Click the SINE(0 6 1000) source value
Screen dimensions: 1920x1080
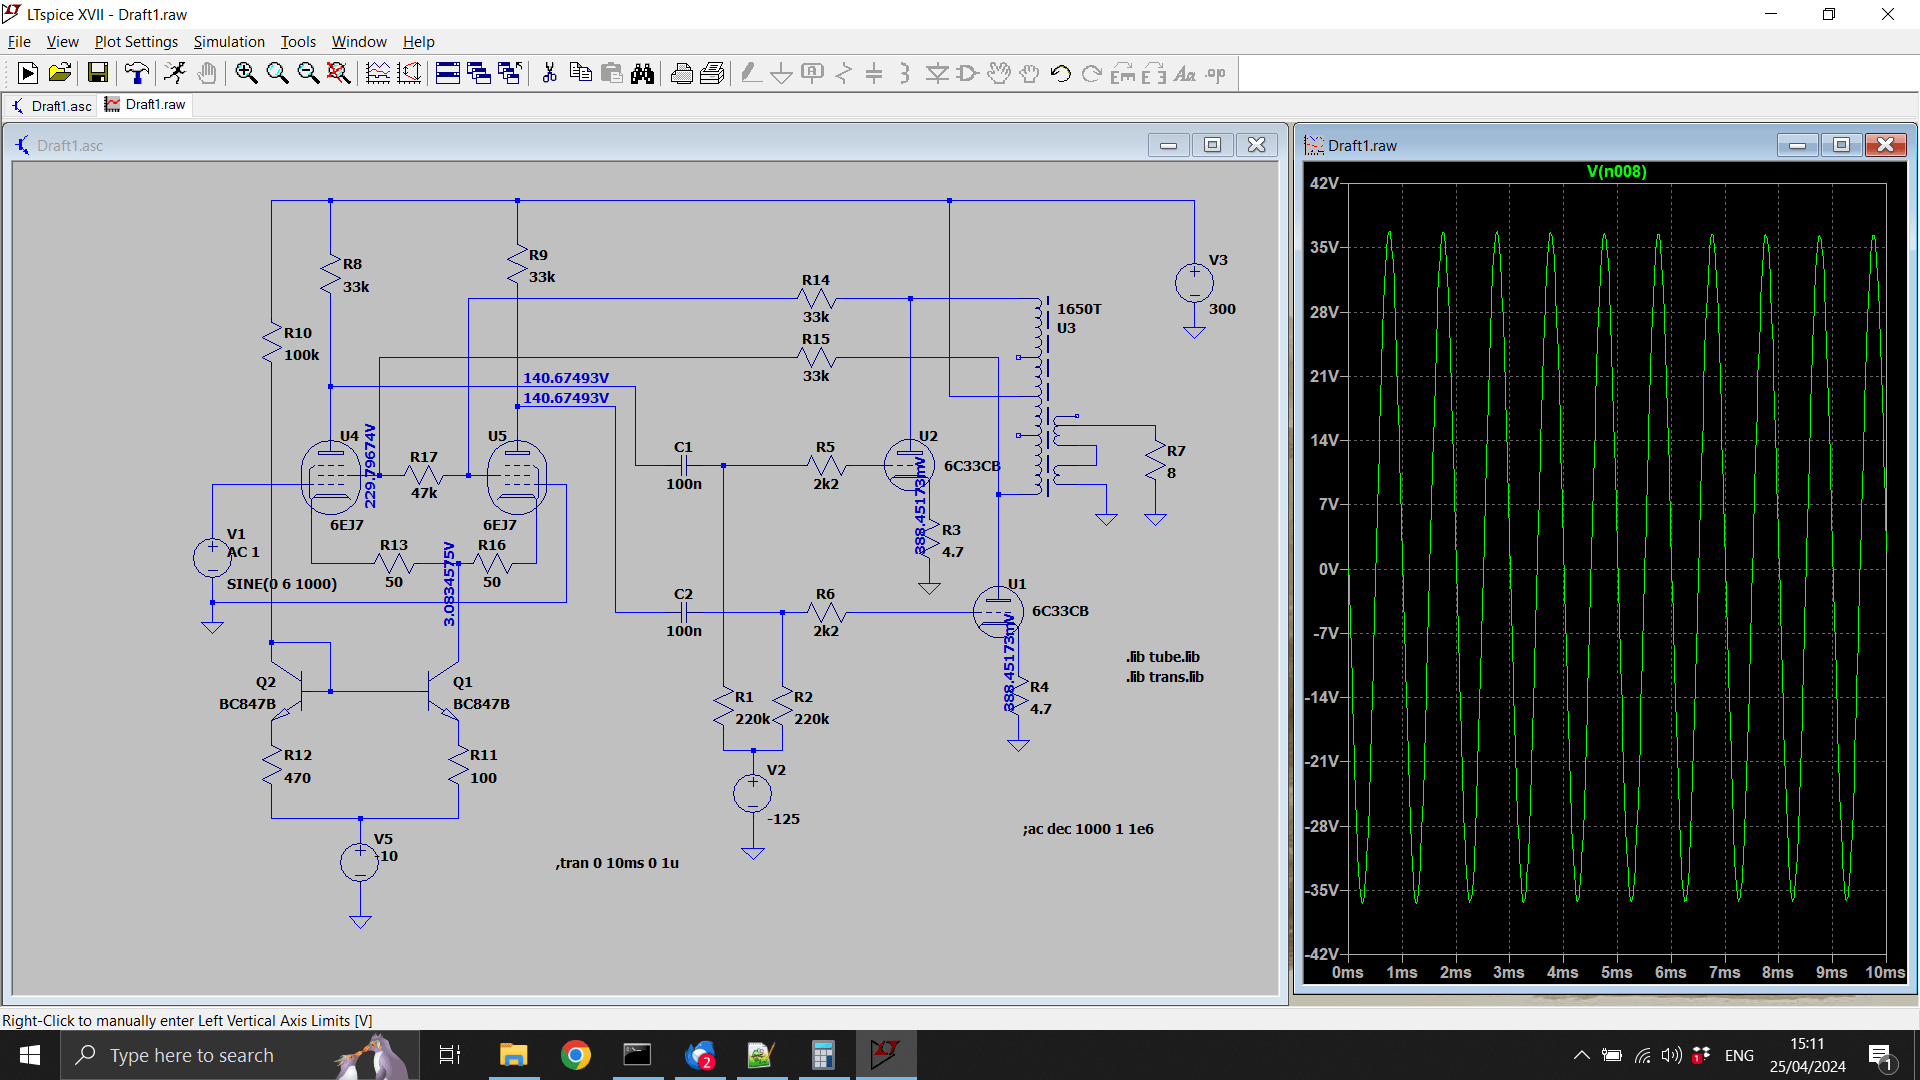click(x=282, y=584)
